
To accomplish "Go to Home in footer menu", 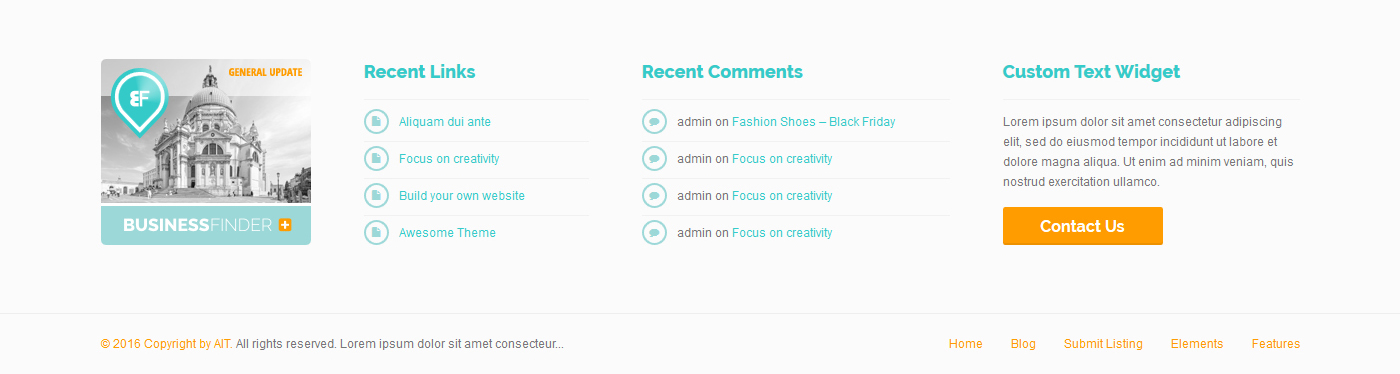I will 966,344.
